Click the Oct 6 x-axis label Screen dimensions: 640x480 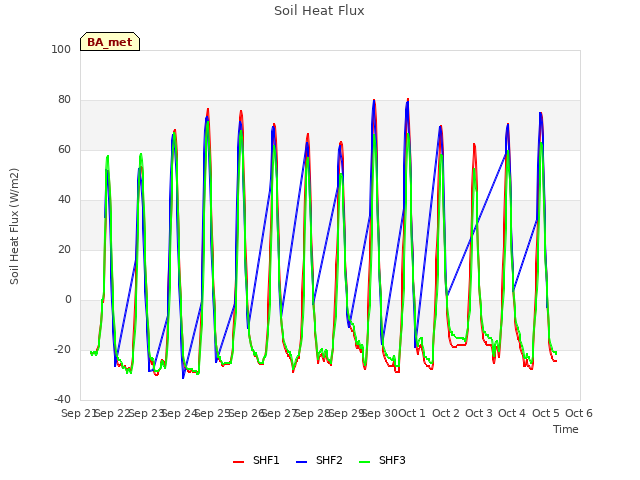(x=579, y=413)
